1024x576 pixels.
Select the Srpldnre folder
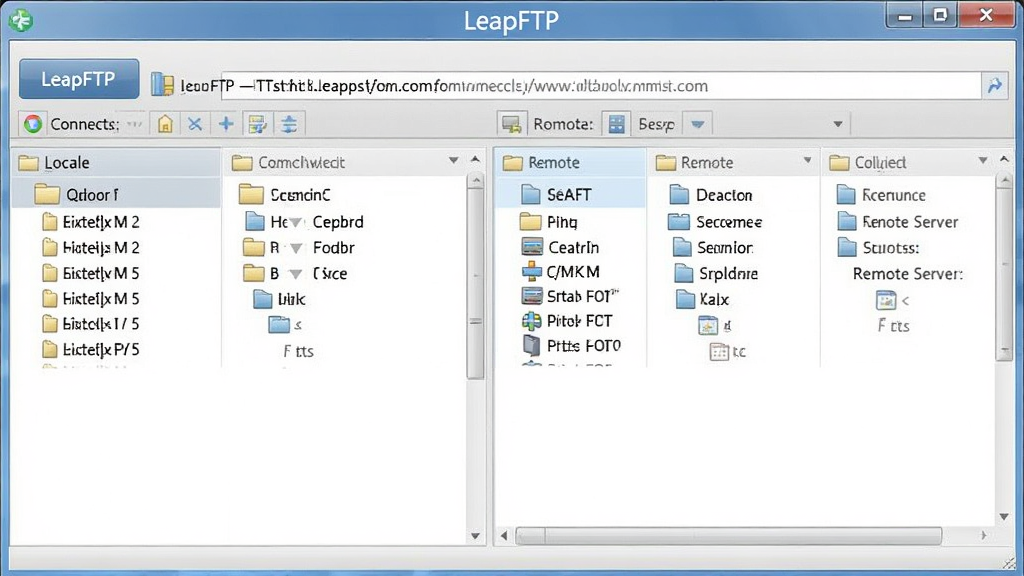pyautogui.click(x=716, y=273)
